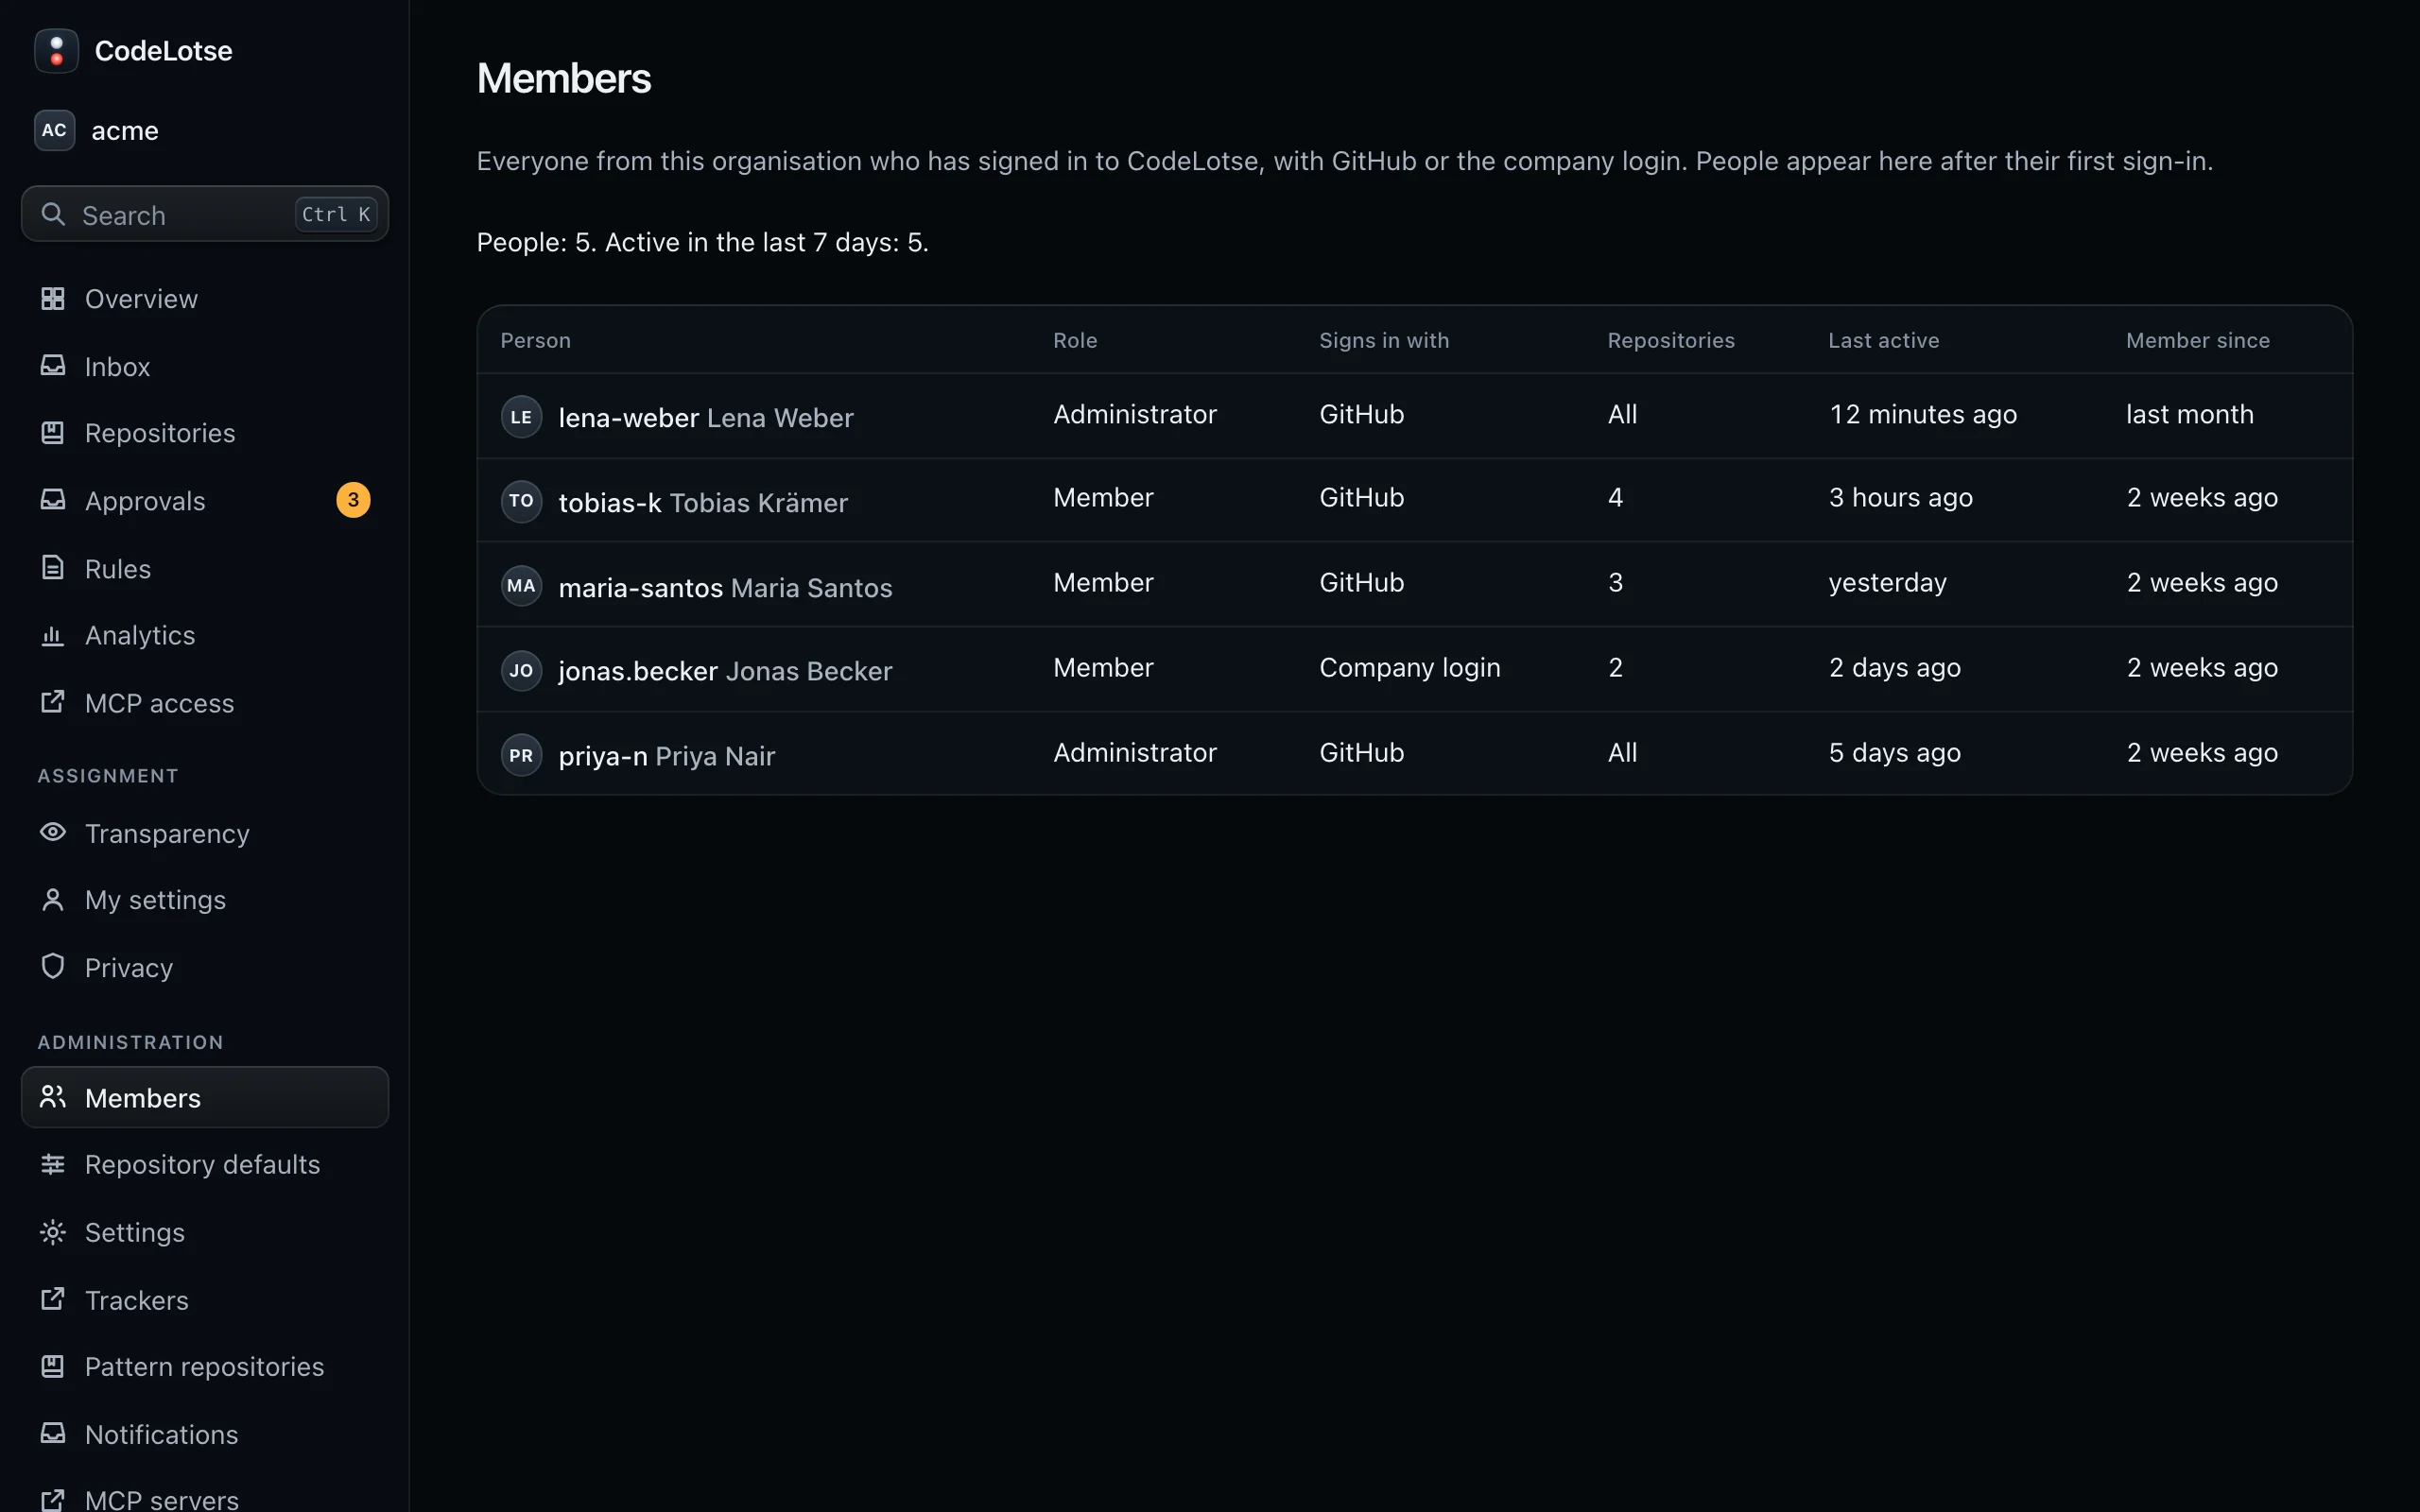Viewport: 2420px width, 1512px height.
Task: Click the Inbox tray icon
Action: tap(53, 366)
